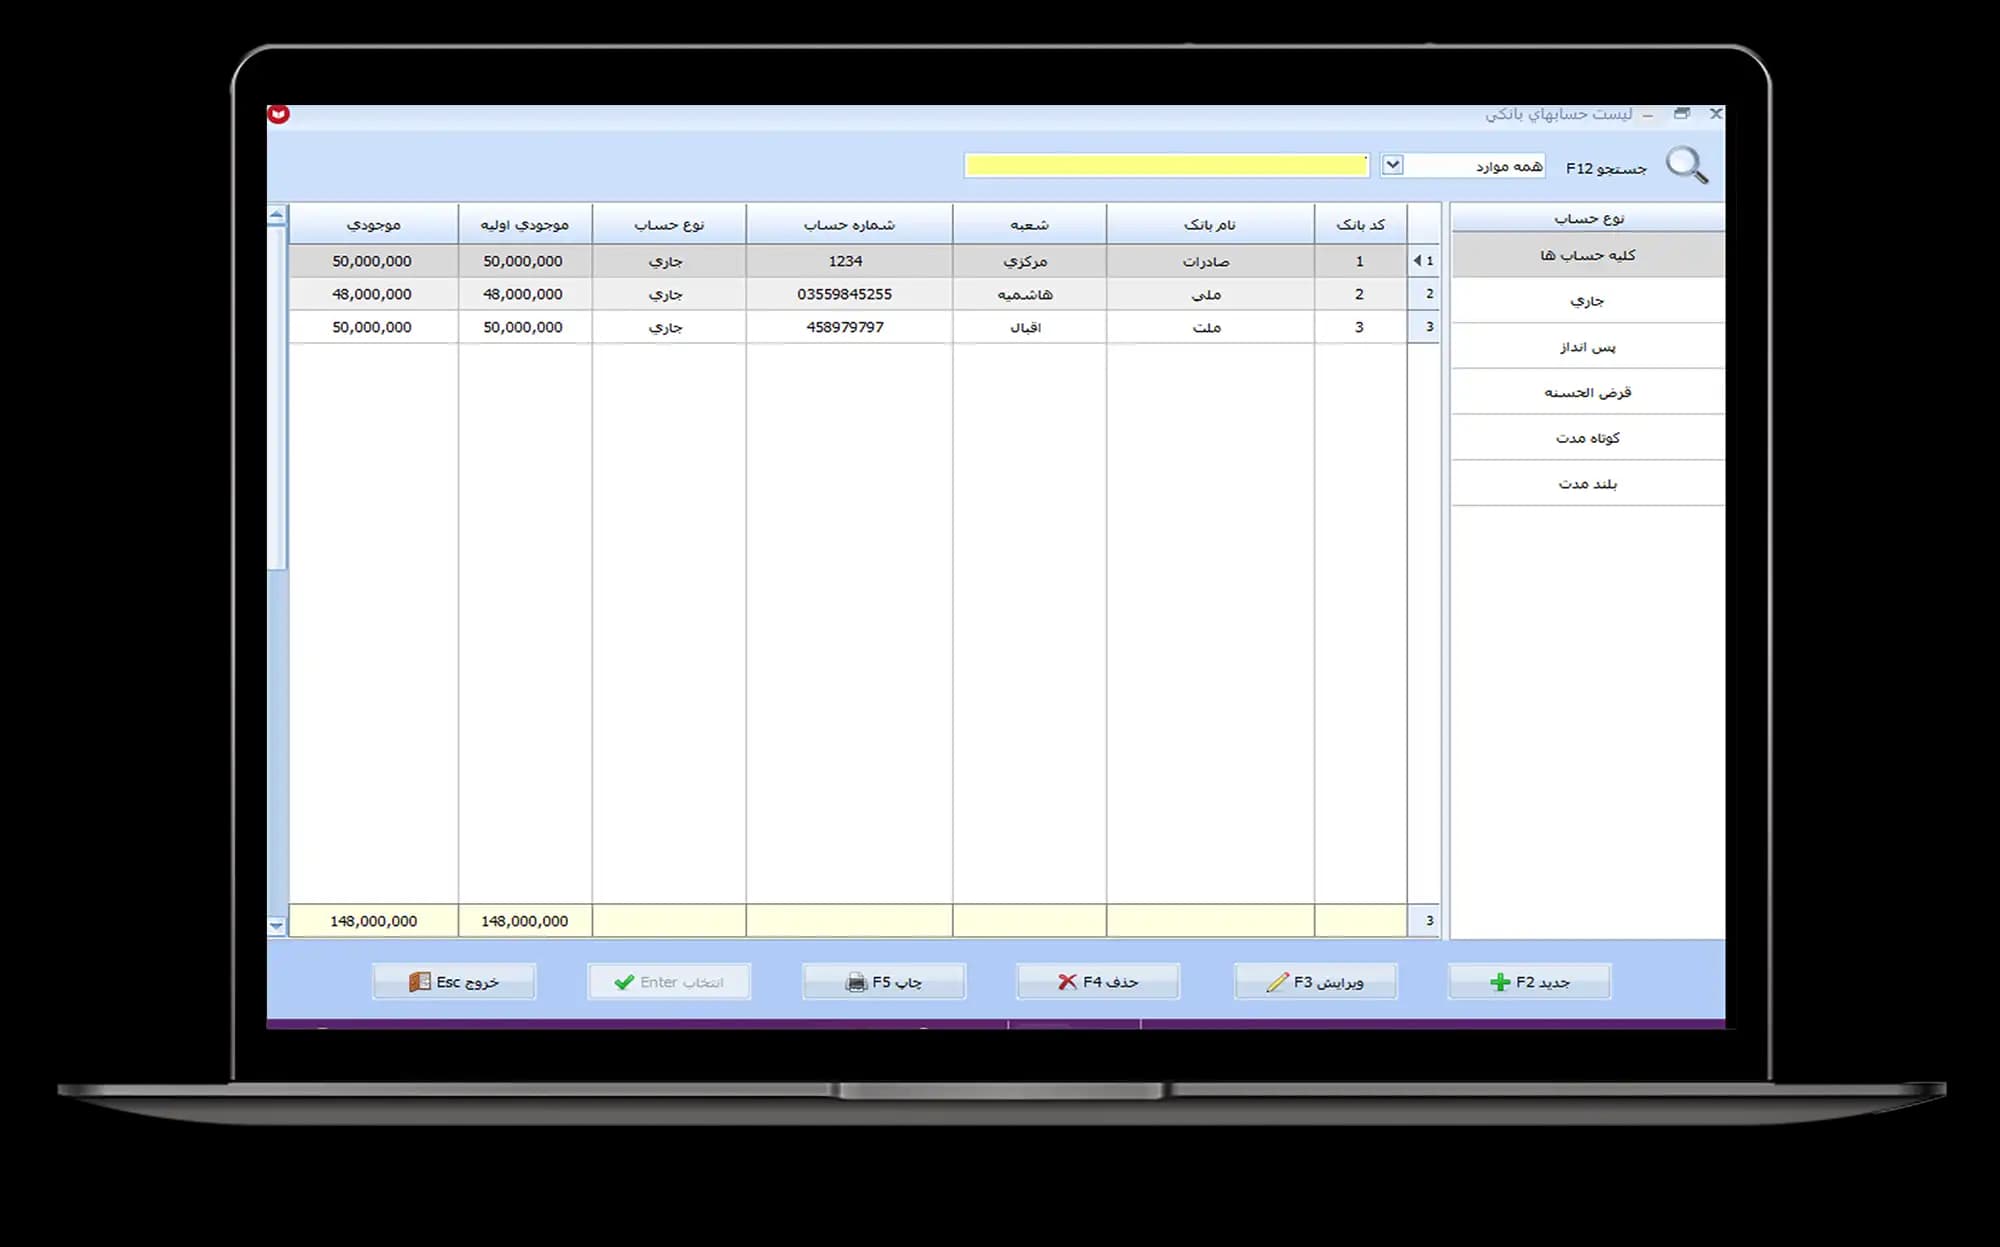Click total '148,000,000' in موجودي اوليه footer

pos(525,921)
